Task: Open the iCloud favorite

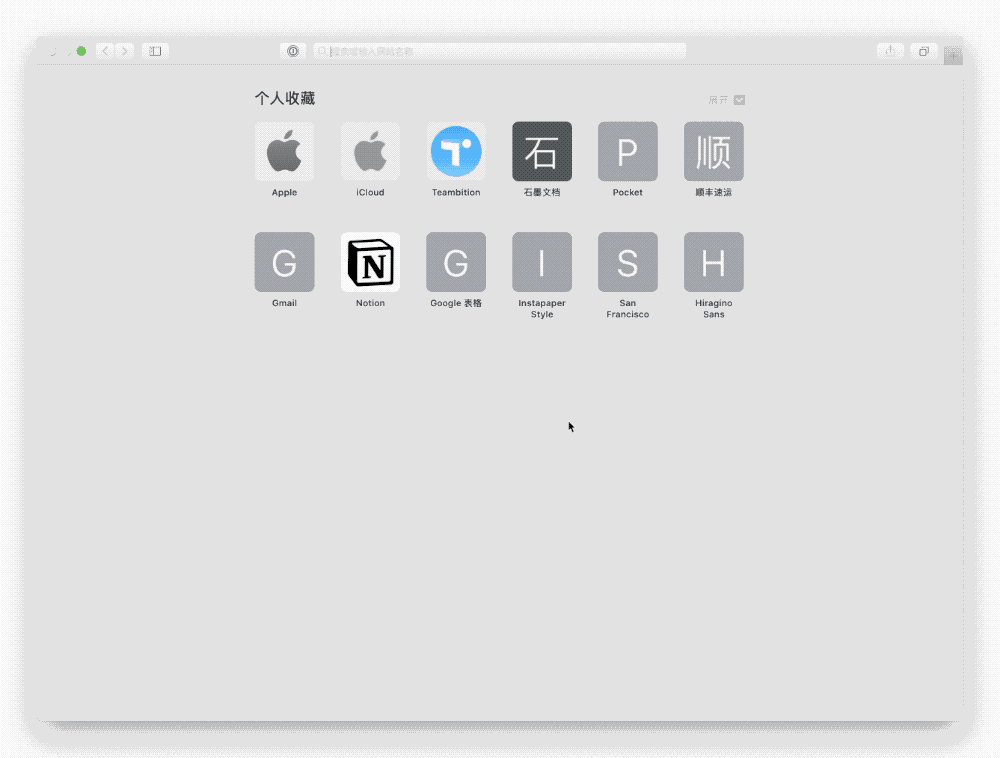Action: pyautogui.click(x=370, y=152)
